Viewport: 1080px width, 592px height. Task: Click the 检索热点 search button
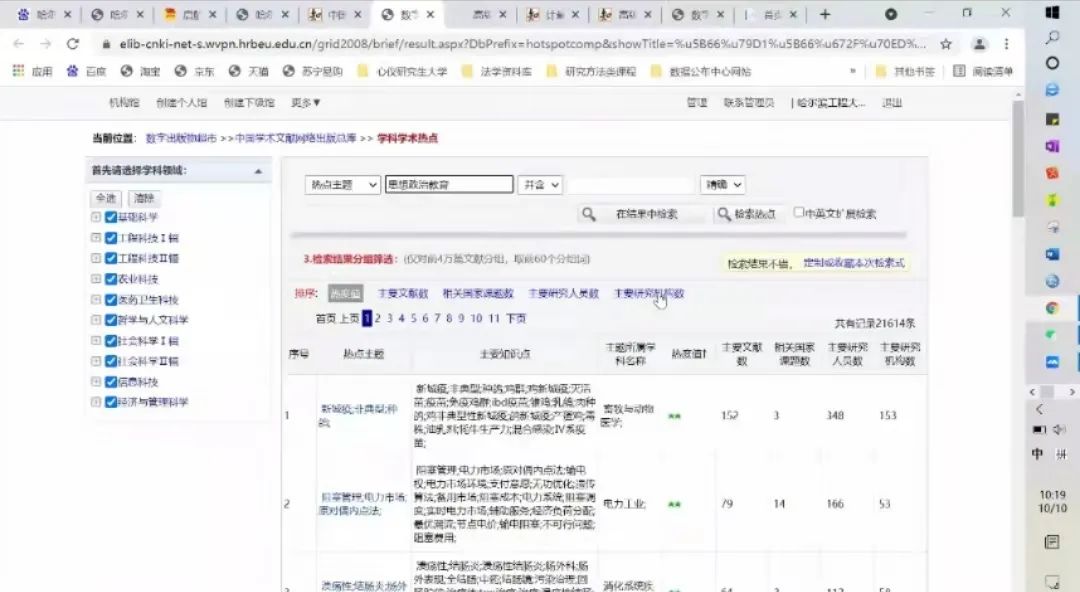coord(747,214)
